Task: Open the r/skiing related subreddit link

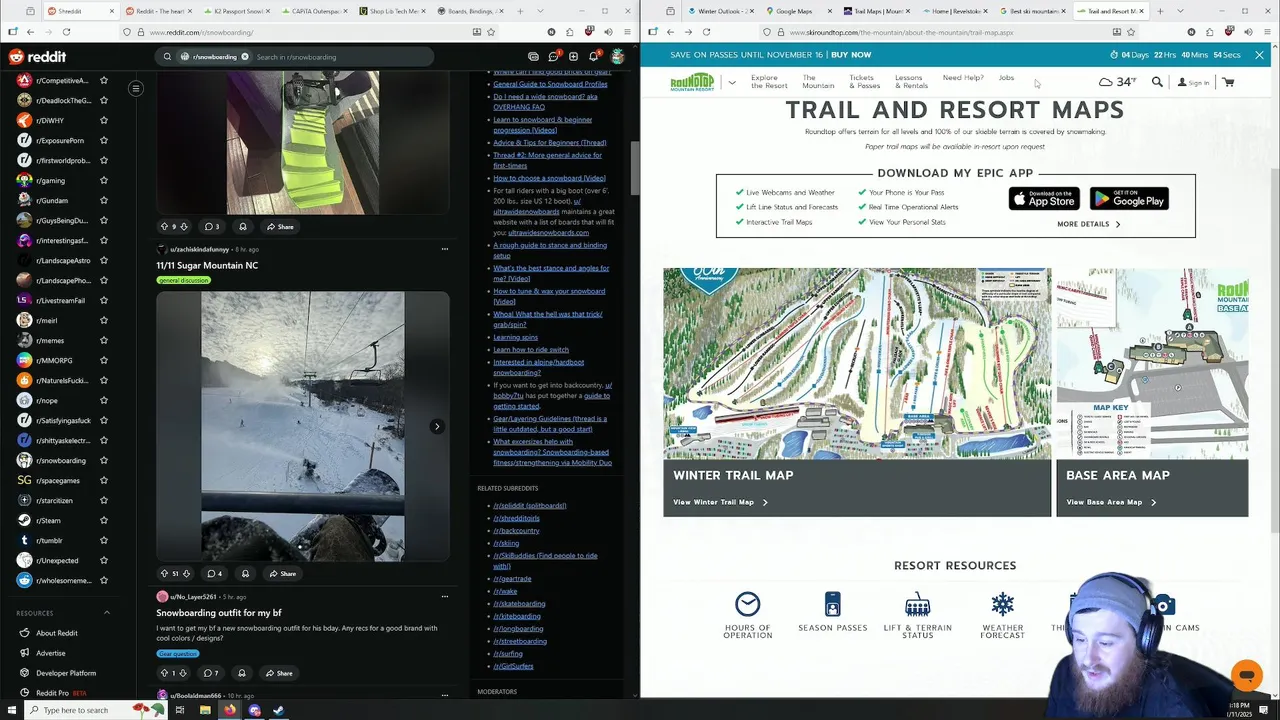Action: (x=506, y=543)
